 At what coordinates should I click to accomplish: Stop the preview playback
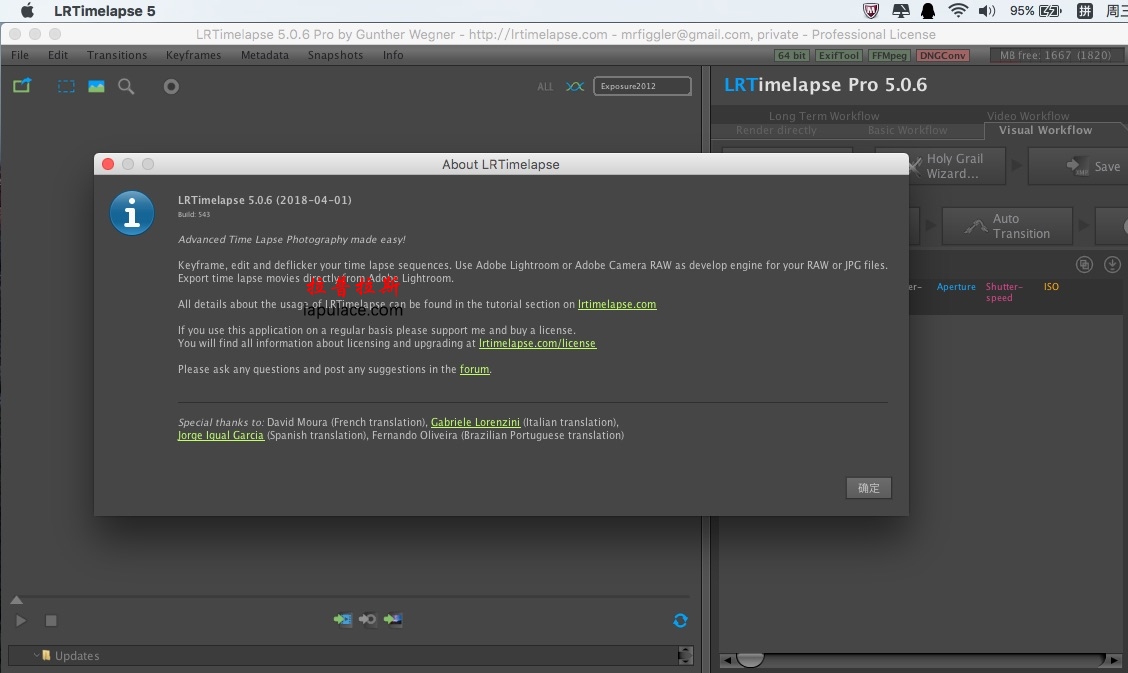51,621
